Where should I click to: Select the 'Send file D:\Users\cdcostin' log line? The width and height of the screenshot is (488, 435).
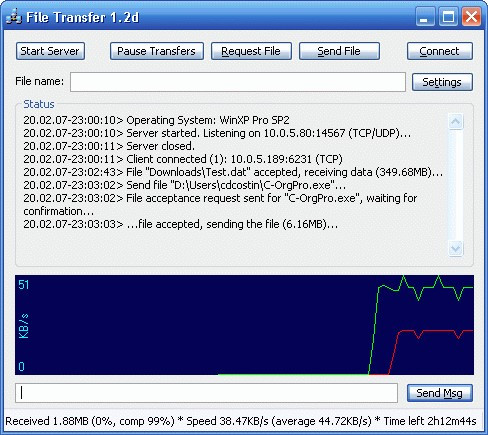click(184, 185)
